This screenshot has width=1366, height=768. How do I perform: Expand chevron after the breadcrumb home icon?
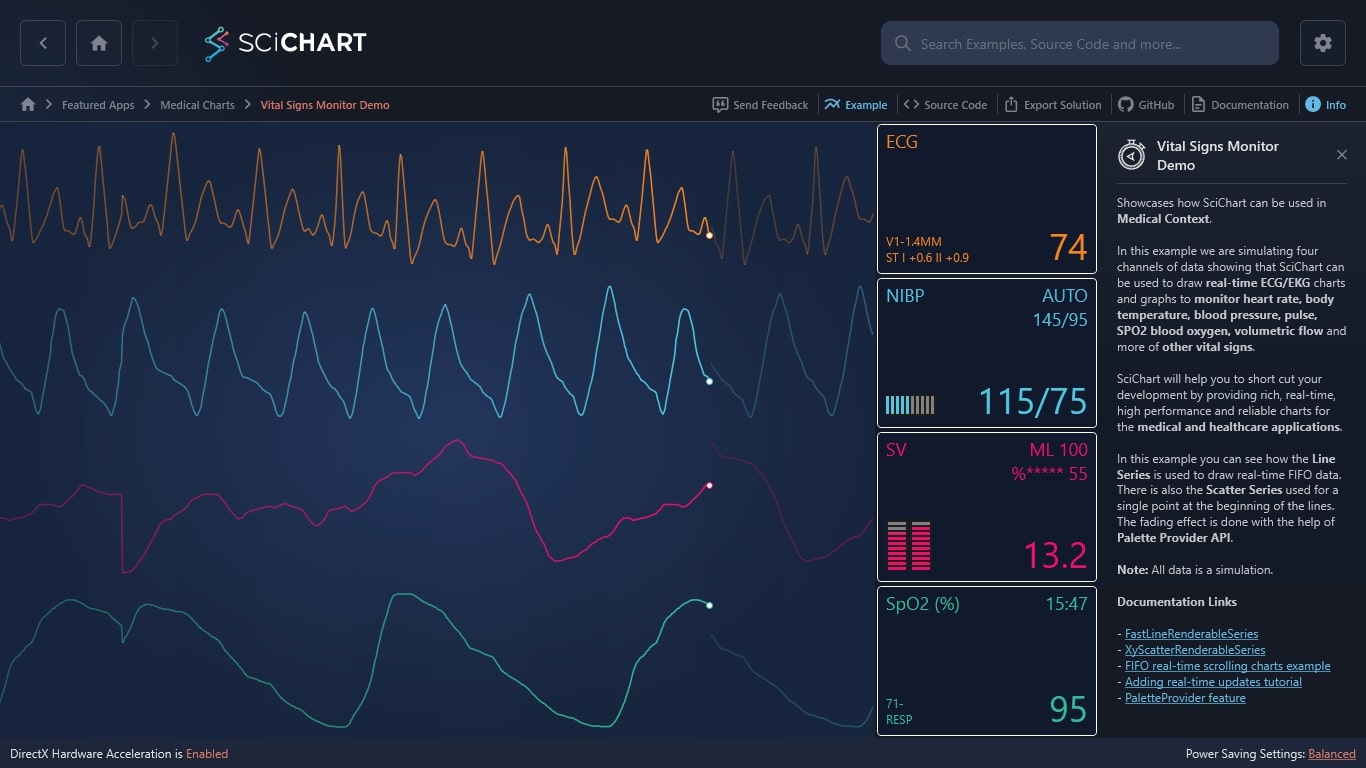pos(48,105)
